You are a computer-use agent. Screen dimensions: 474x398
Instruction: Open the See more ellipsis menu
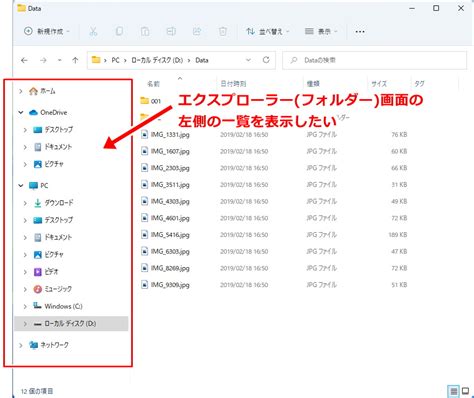click(x=360, y=32)
